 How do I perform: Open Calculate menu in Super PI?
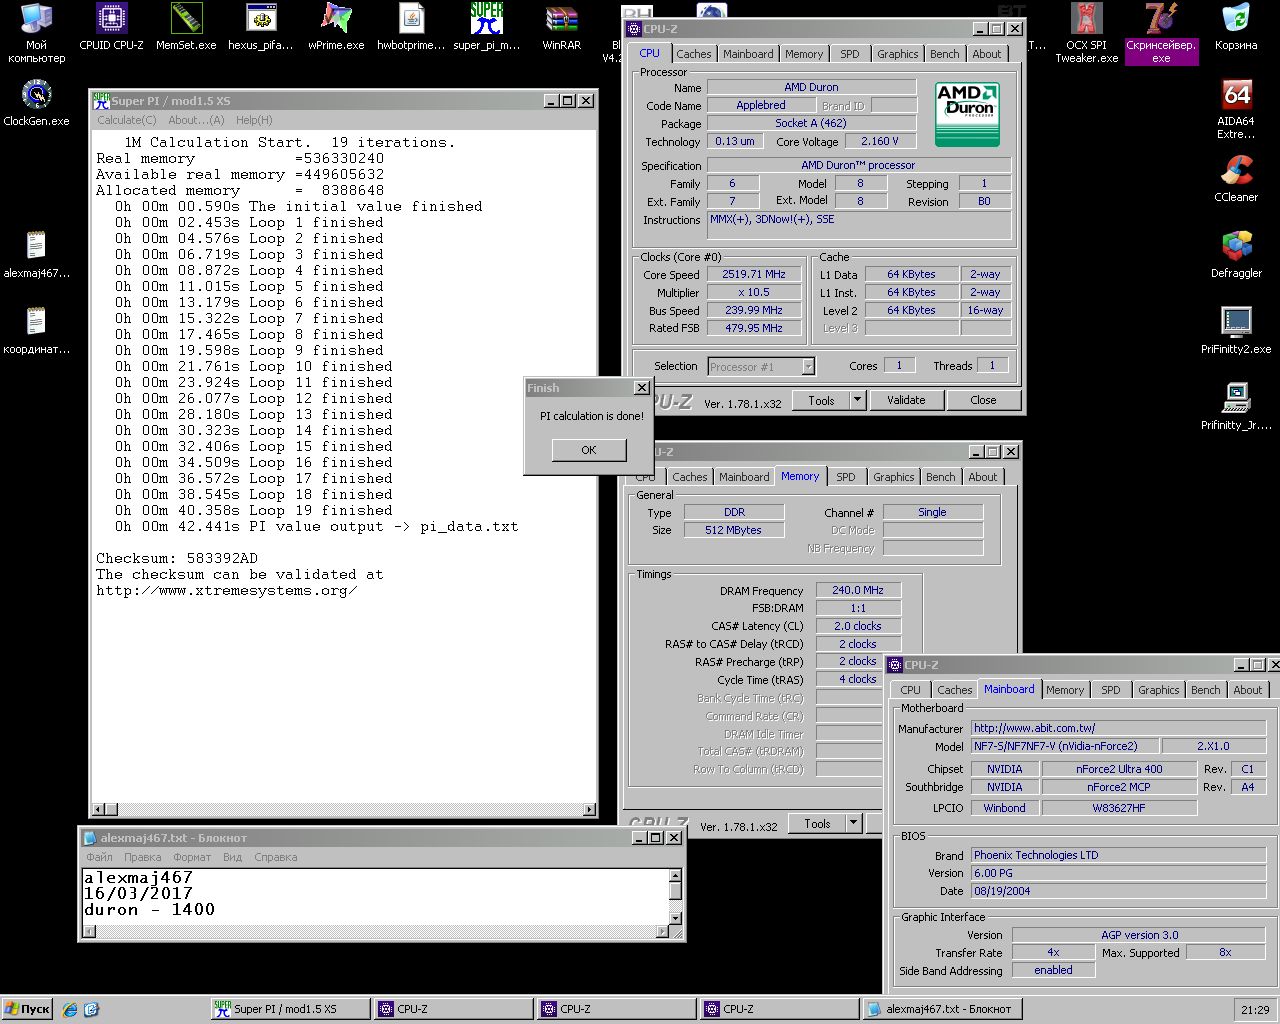[127, 120]
